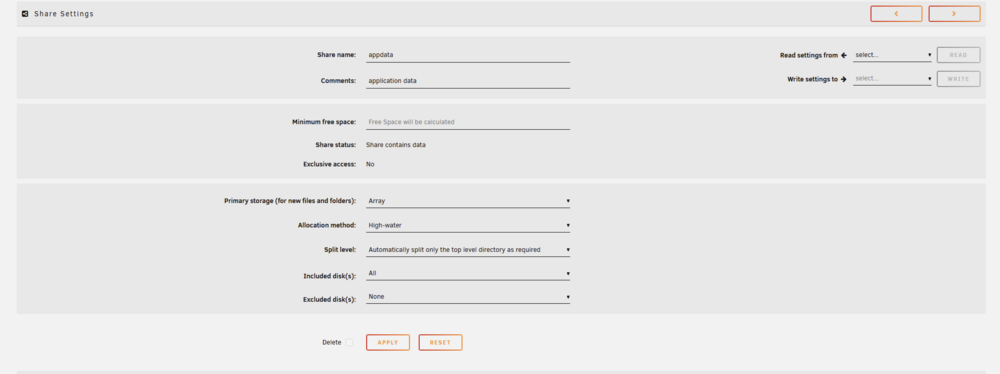Expand the Allocation method High-water dropdown
The image size is (1000, 374).
467,225
